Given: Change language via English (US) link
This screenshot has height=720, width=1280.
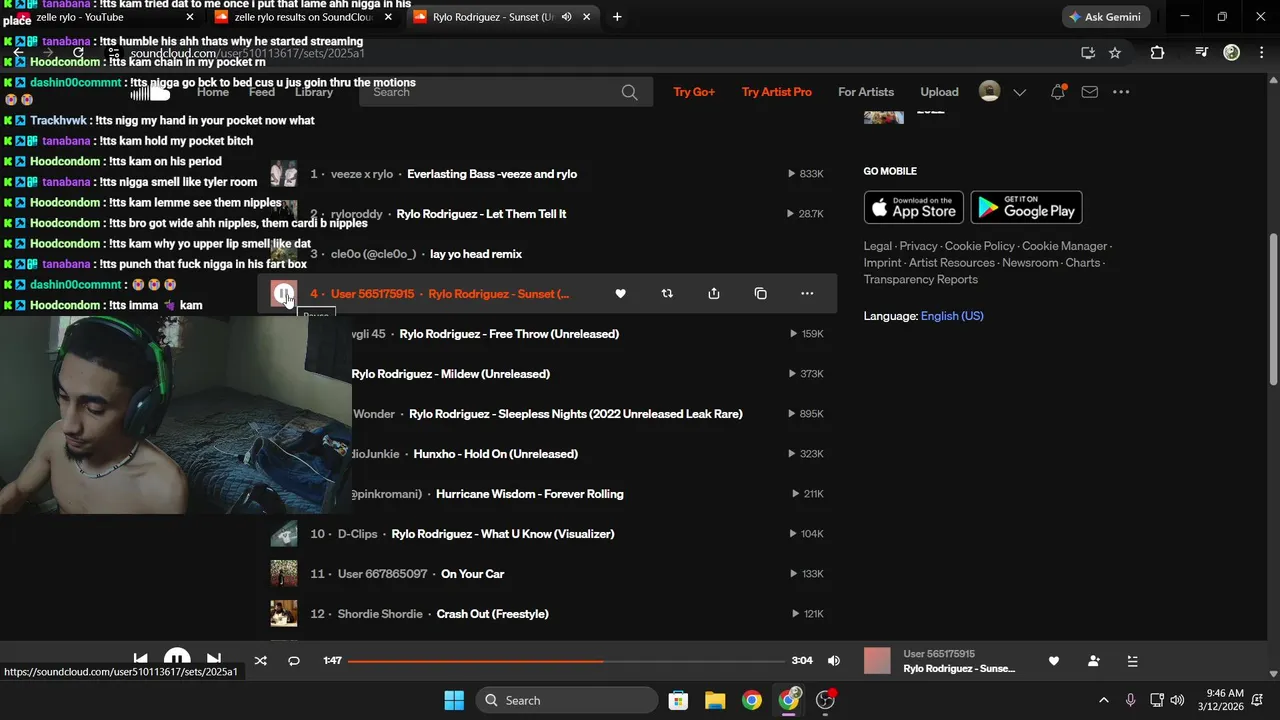Looking at the screenshot, I should coord(952,316).
